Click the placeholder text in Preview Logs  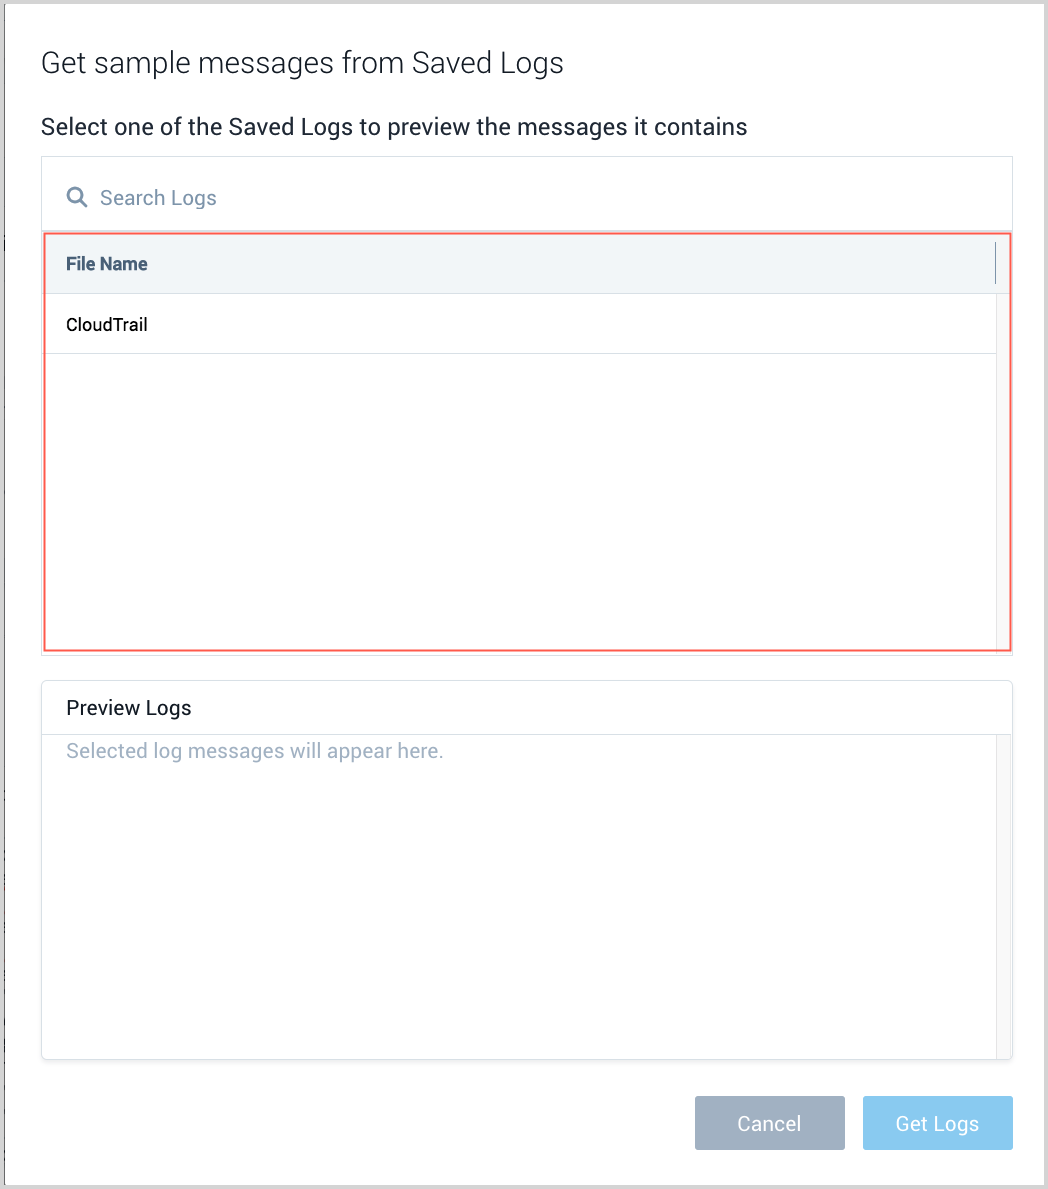254,750
